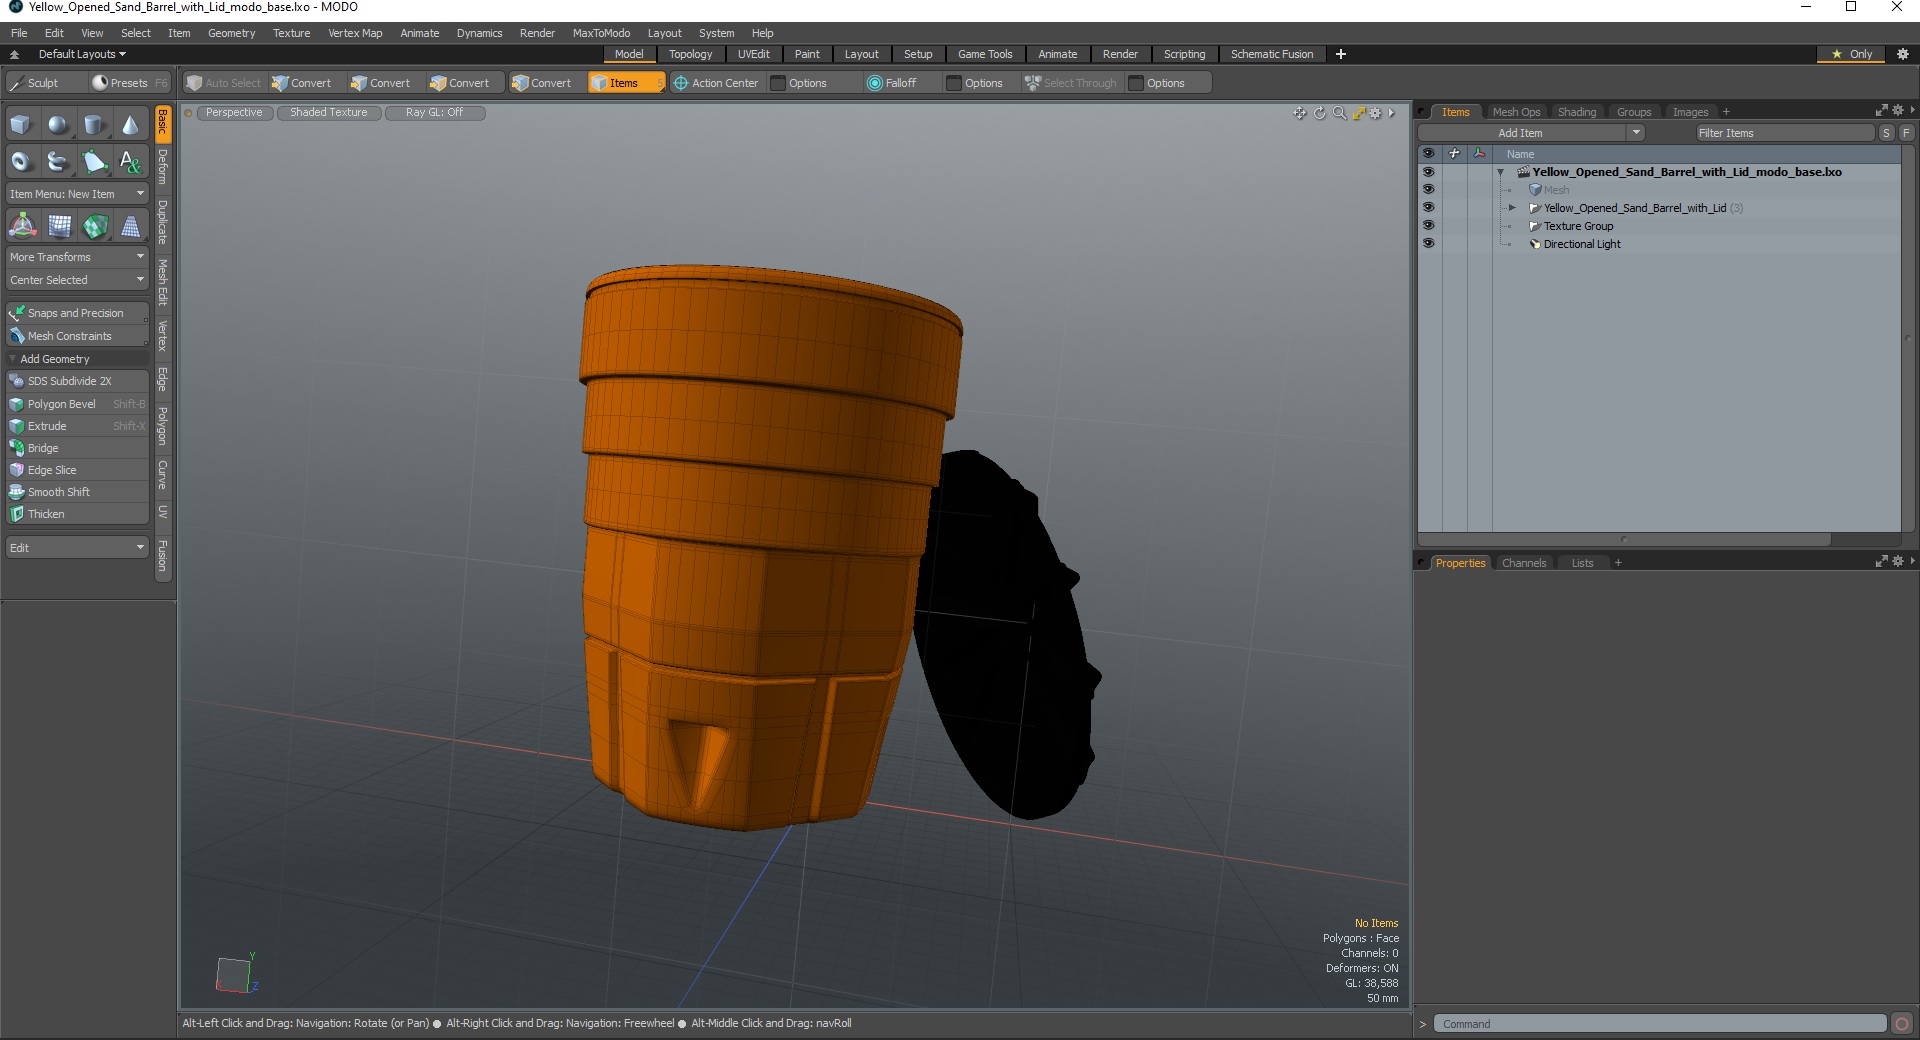Image resolution: width=1920 pixels, height=1040 pixels.
Task: Select the cone primitive tool
Action: 130,125
